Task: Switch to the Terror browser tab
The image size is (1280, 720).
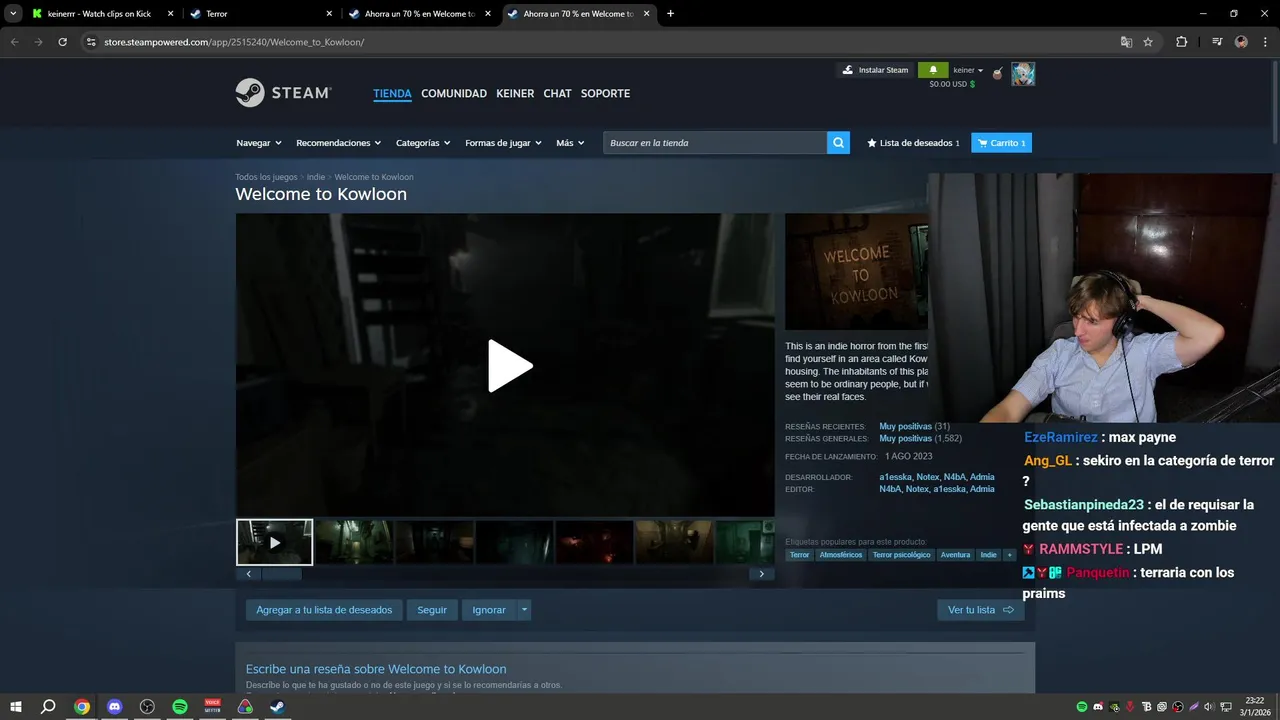Action: pyautogui.click(x=262, y=14)
